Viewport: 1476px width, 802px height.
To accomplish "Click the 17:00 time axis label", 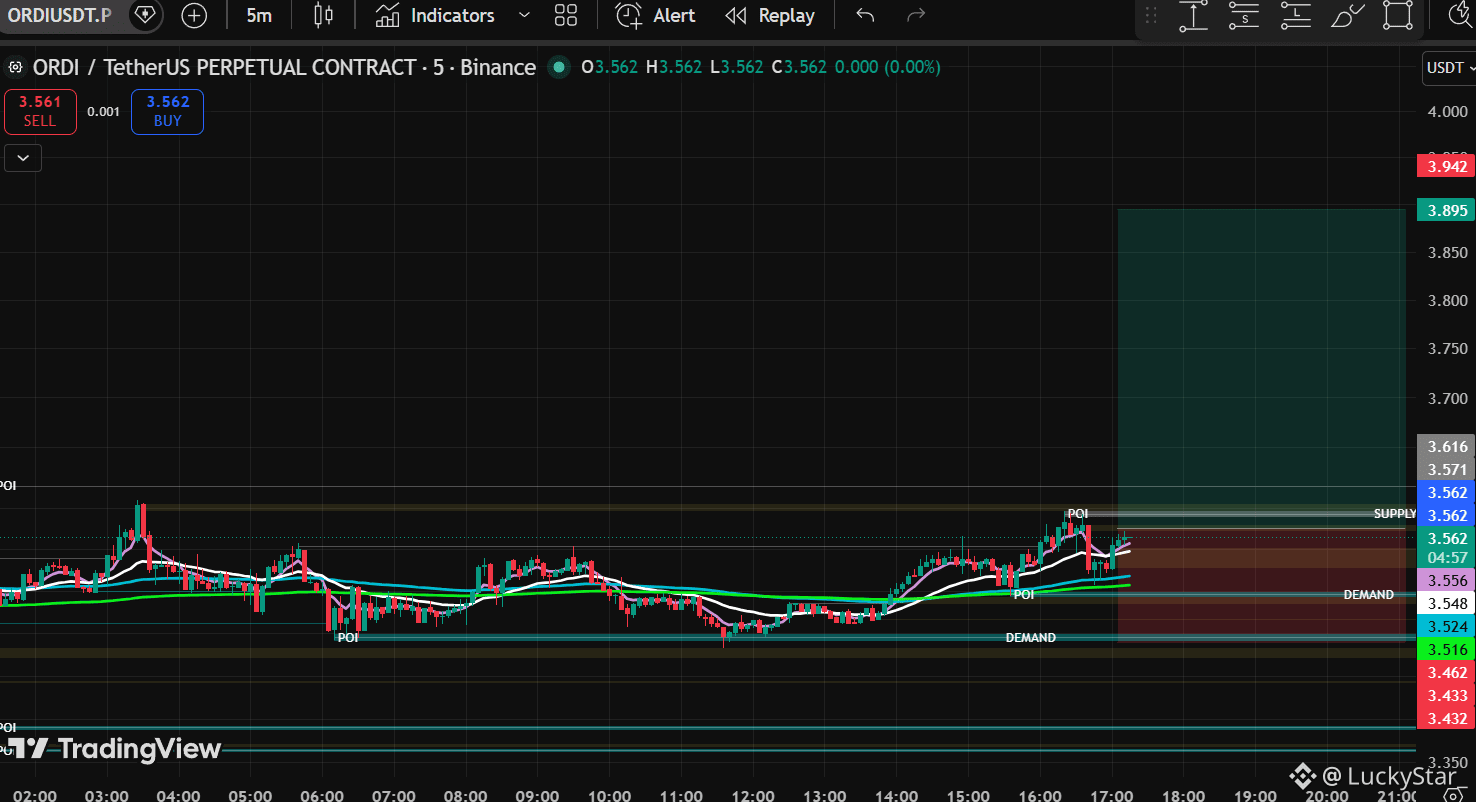I will click(x=1111, y=796).
